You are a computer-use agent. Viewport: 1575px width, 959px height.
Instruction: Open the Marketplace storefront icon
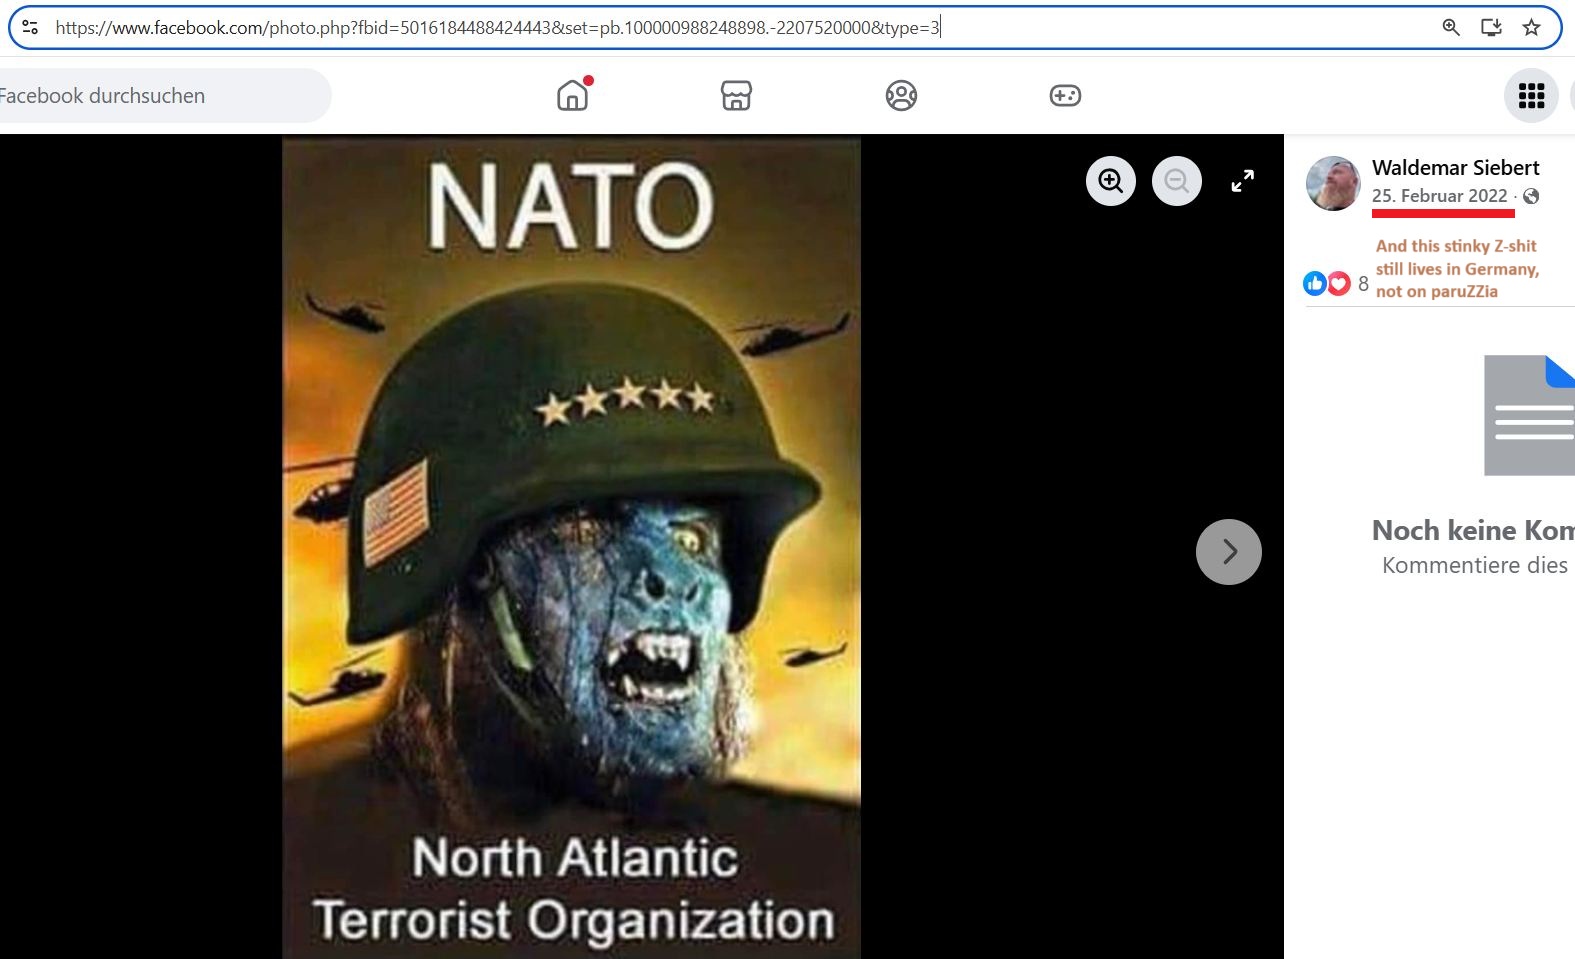736,96
